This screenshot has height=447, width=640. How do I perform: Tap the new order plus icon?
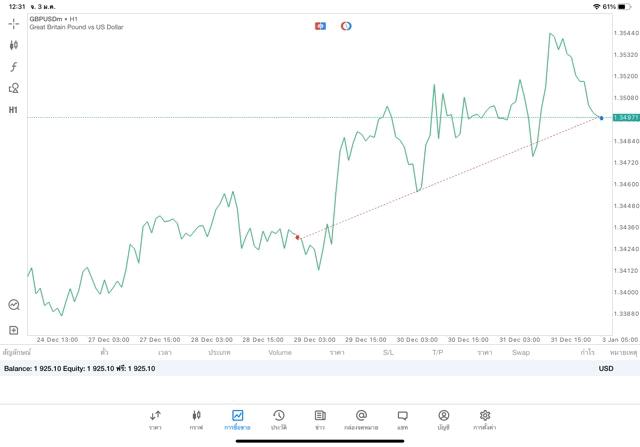14,329
